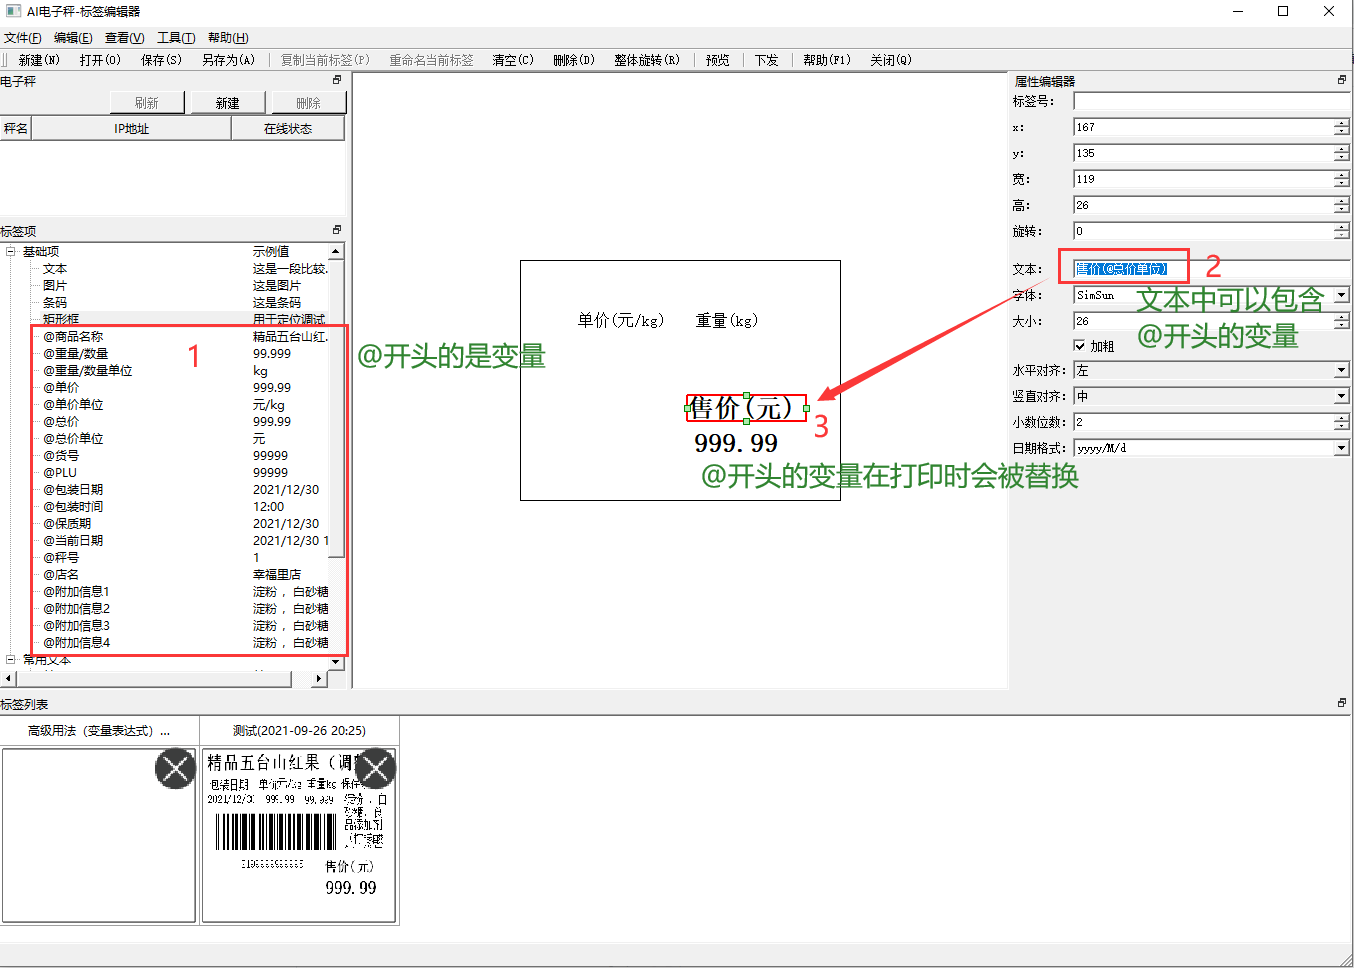
Task: Select the @PLU variable item
Action: tap(60, 473)
